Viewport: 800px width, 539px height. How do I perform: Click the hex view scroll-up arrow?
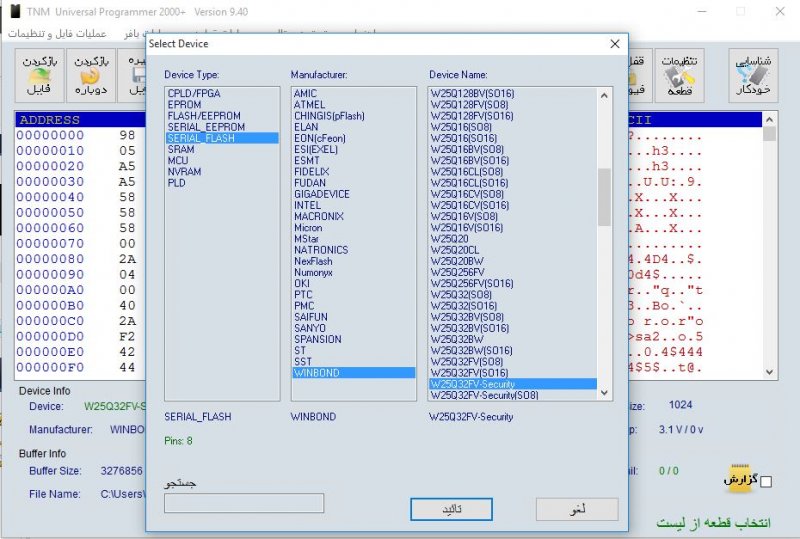[769, 119]
